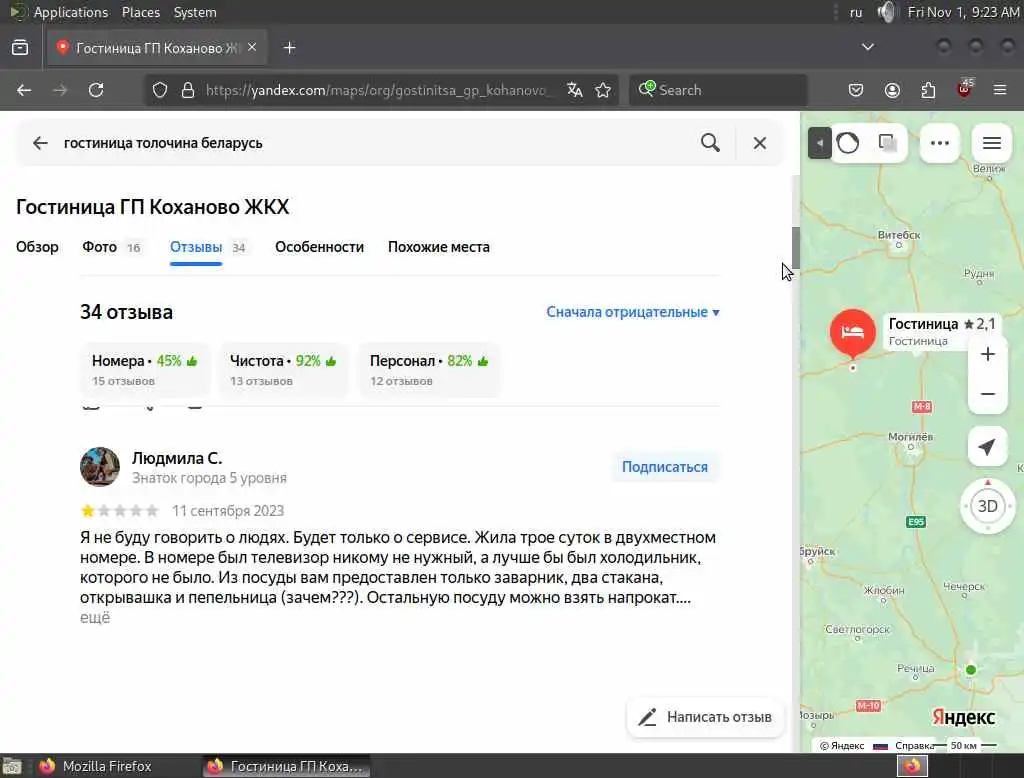Clear the search query with X
Screen dimensions: 1024x778
pyautogui.click(x=760, y=143)
